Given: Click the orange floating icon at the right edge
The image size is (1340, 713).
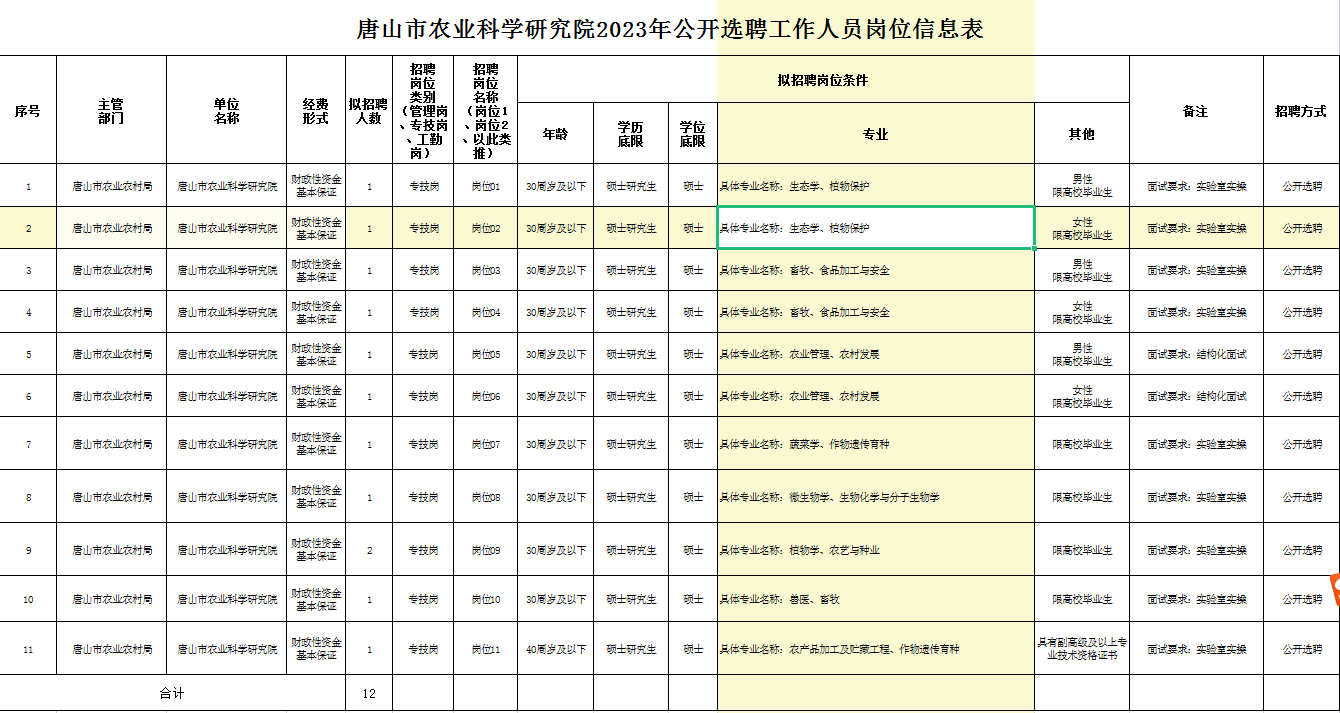Looking at the screenshot, I should (x=1333, y=591).
